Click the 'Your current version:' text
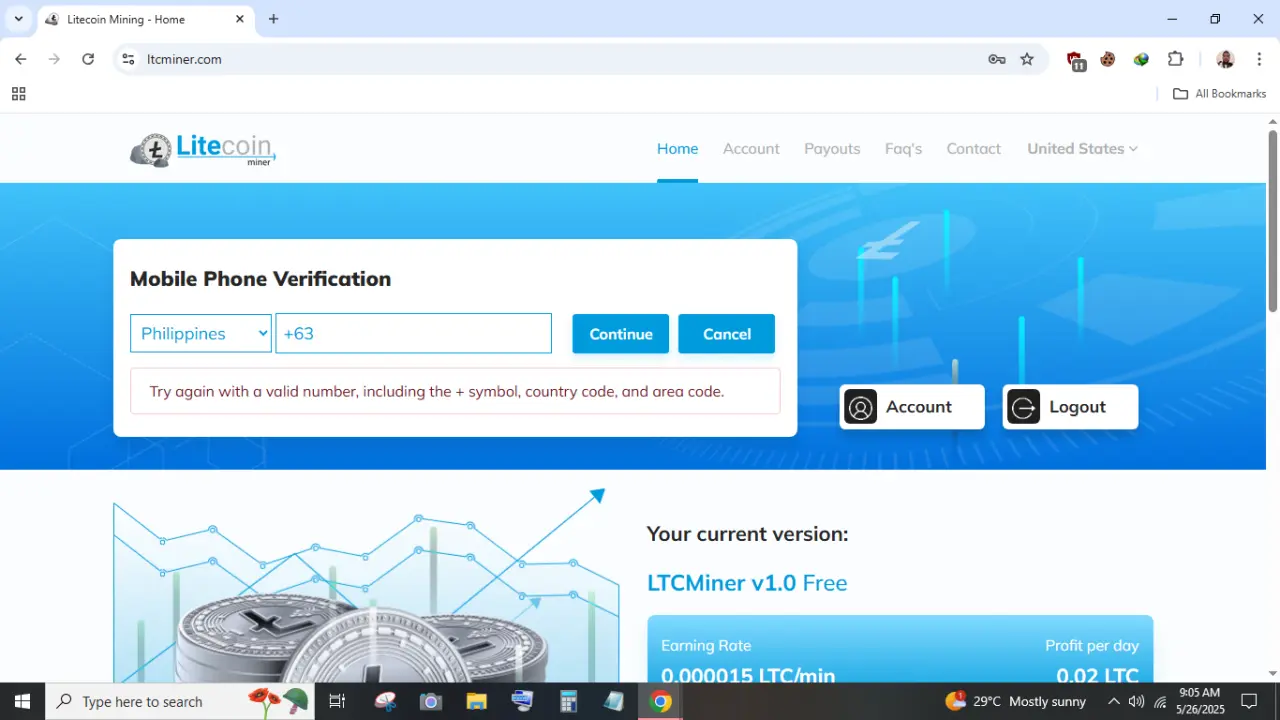The image size is (1280, 720). click(x=747, y=534)
